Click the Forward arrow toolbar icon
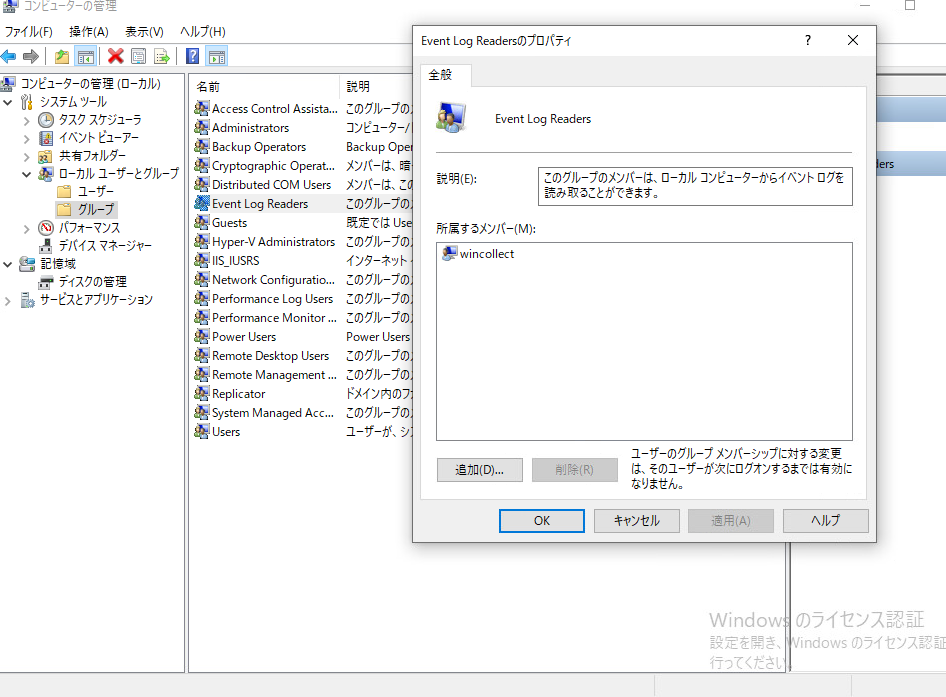This screenshot has height=697, width=946. (x=31, y=57)
